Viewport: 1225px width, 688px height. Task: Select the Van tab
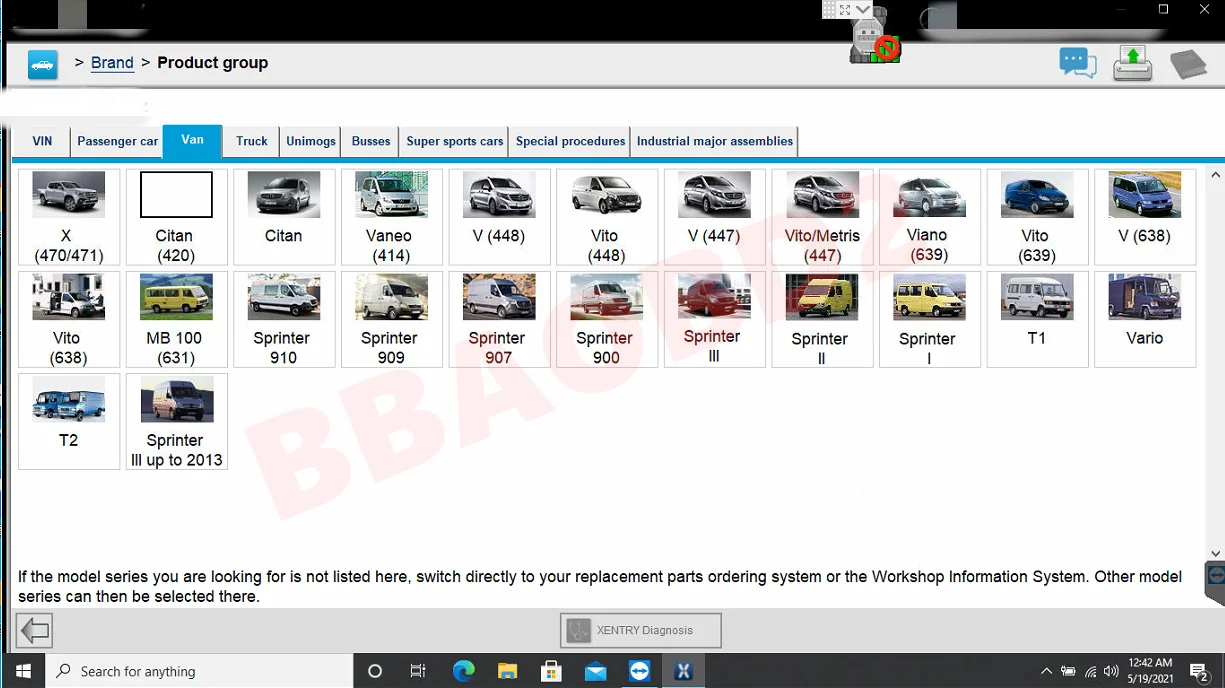click(193, 140)
